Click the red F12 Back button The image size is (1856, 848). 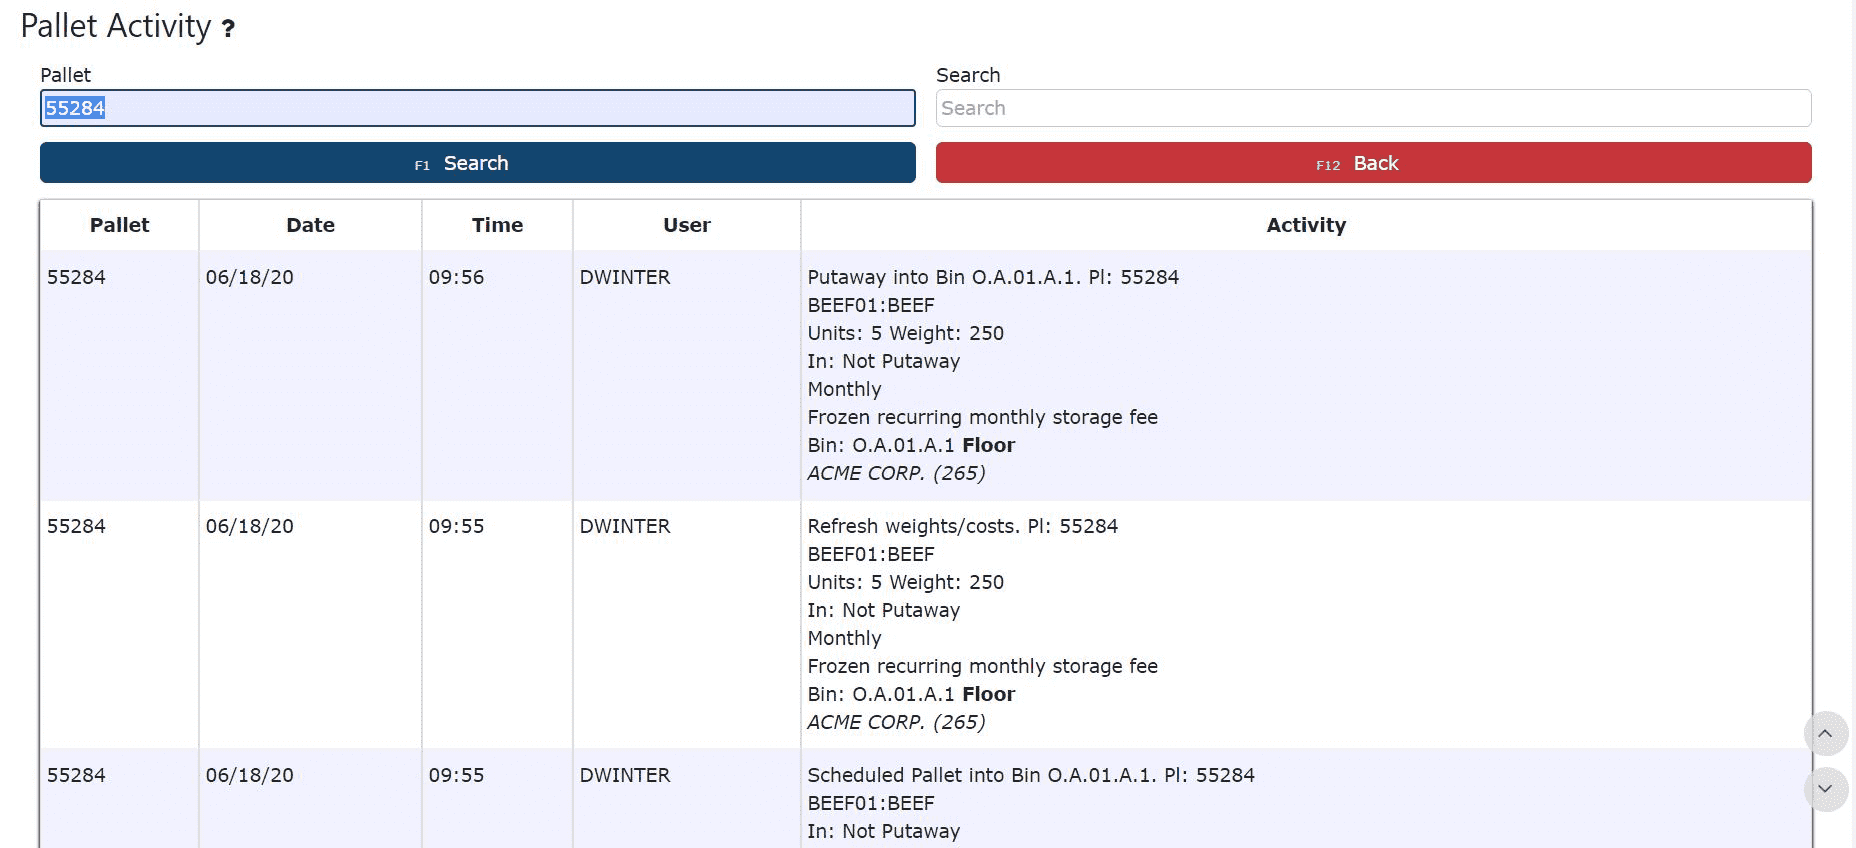pyautogui.click(x=1373, y=163)
